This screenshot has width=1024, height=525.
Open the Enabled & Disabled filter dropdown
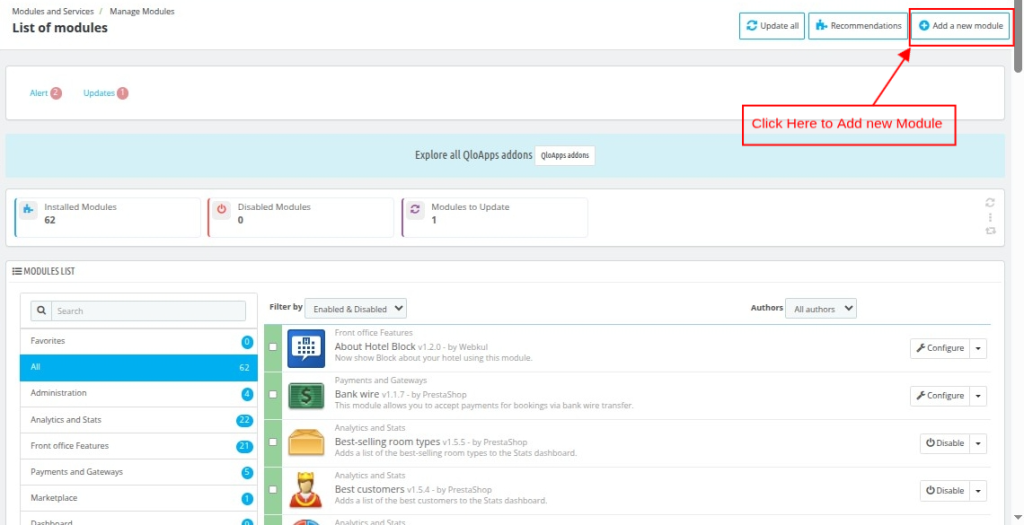(356, 309)
